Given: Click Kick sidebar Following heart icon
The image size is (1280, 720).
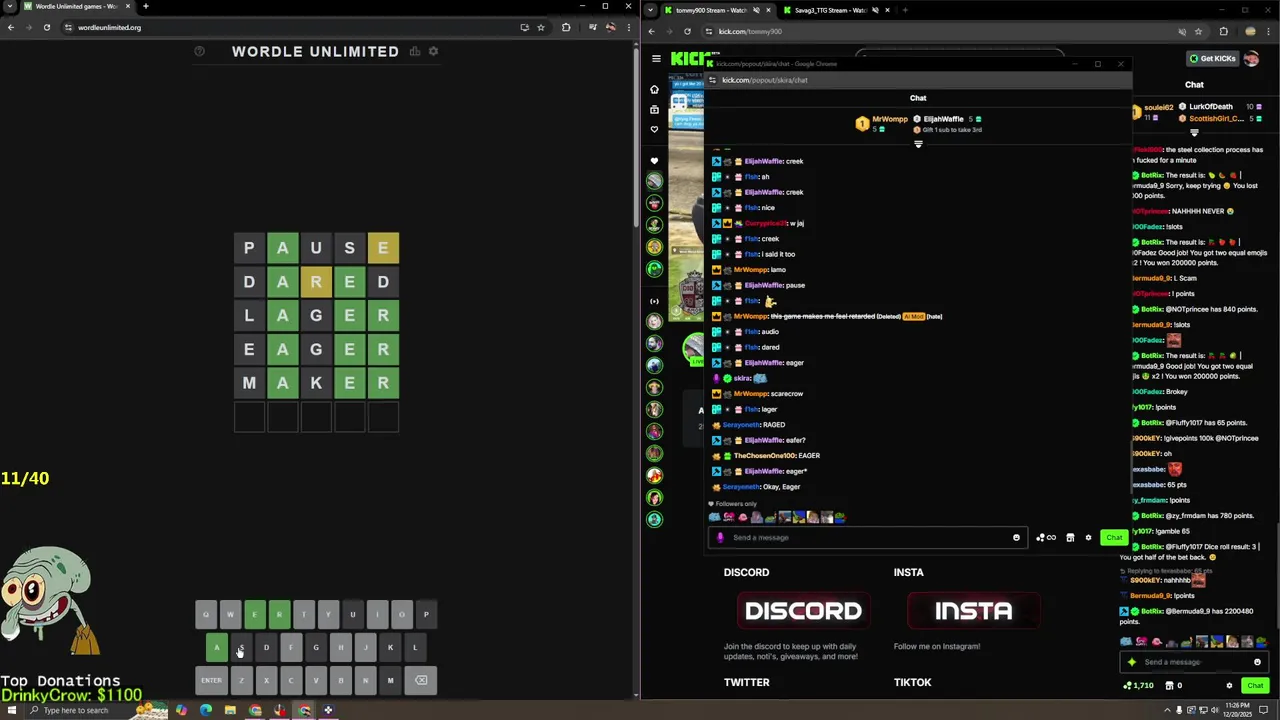Looking at the screenshot, I should [654, 129].
